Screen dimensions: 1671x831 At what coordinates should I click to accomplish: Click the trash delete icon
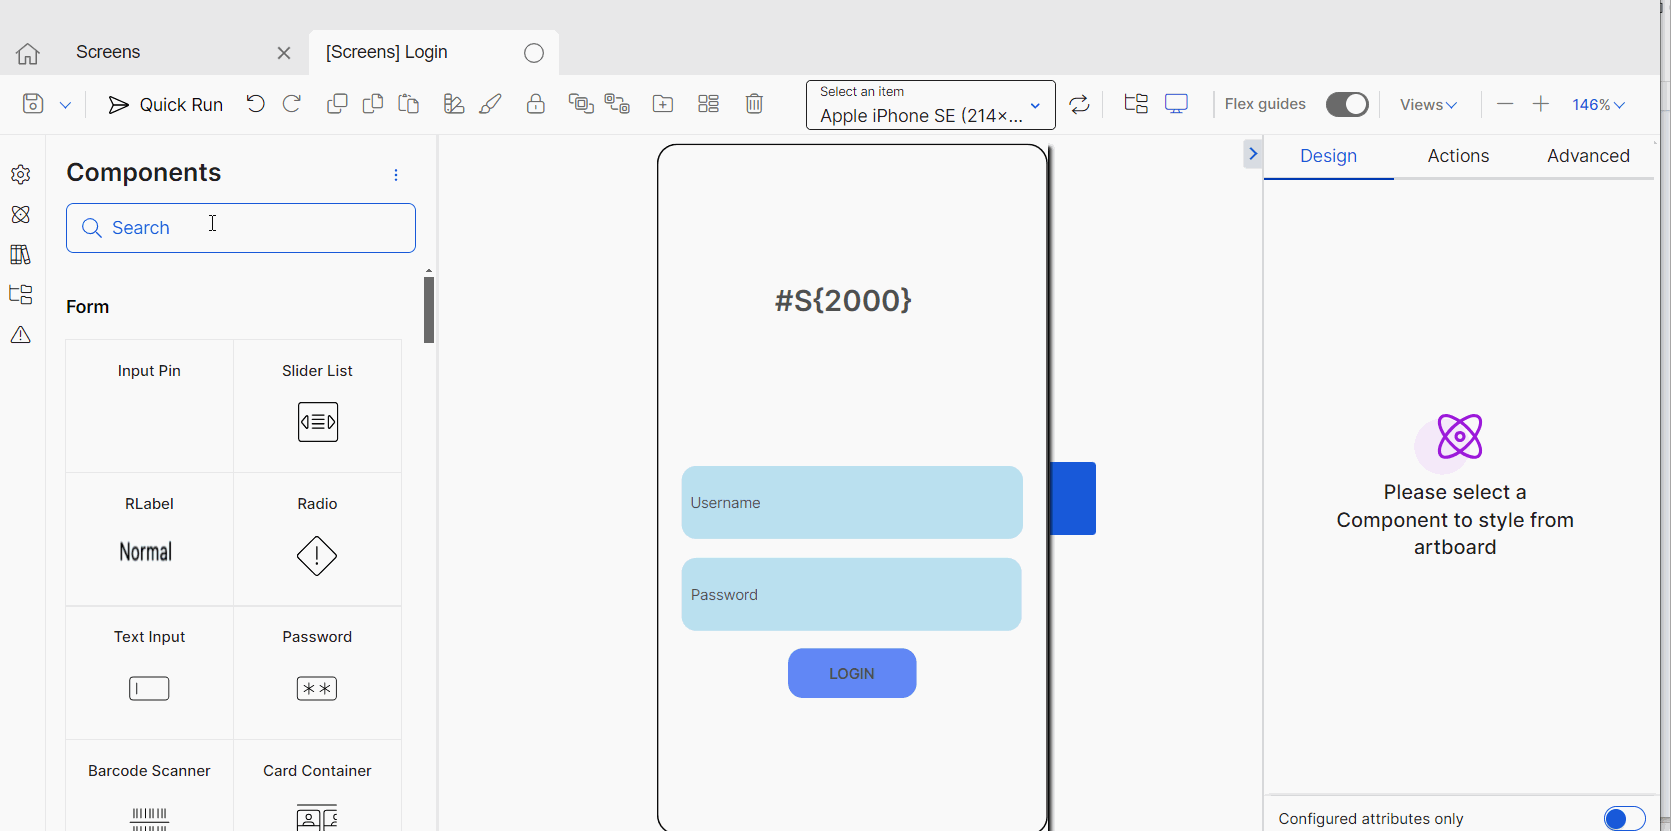point(754,104)
